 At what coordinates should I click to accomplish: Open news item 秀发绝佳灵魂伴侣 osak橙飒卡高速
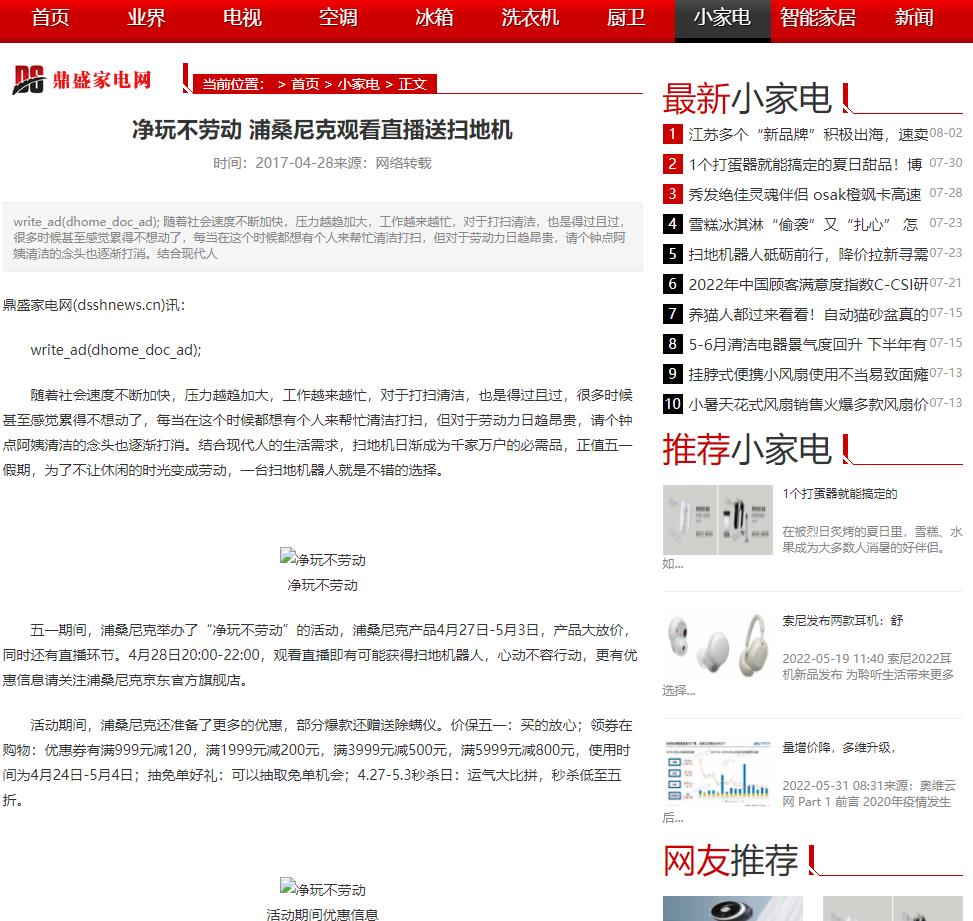[805, 194]
